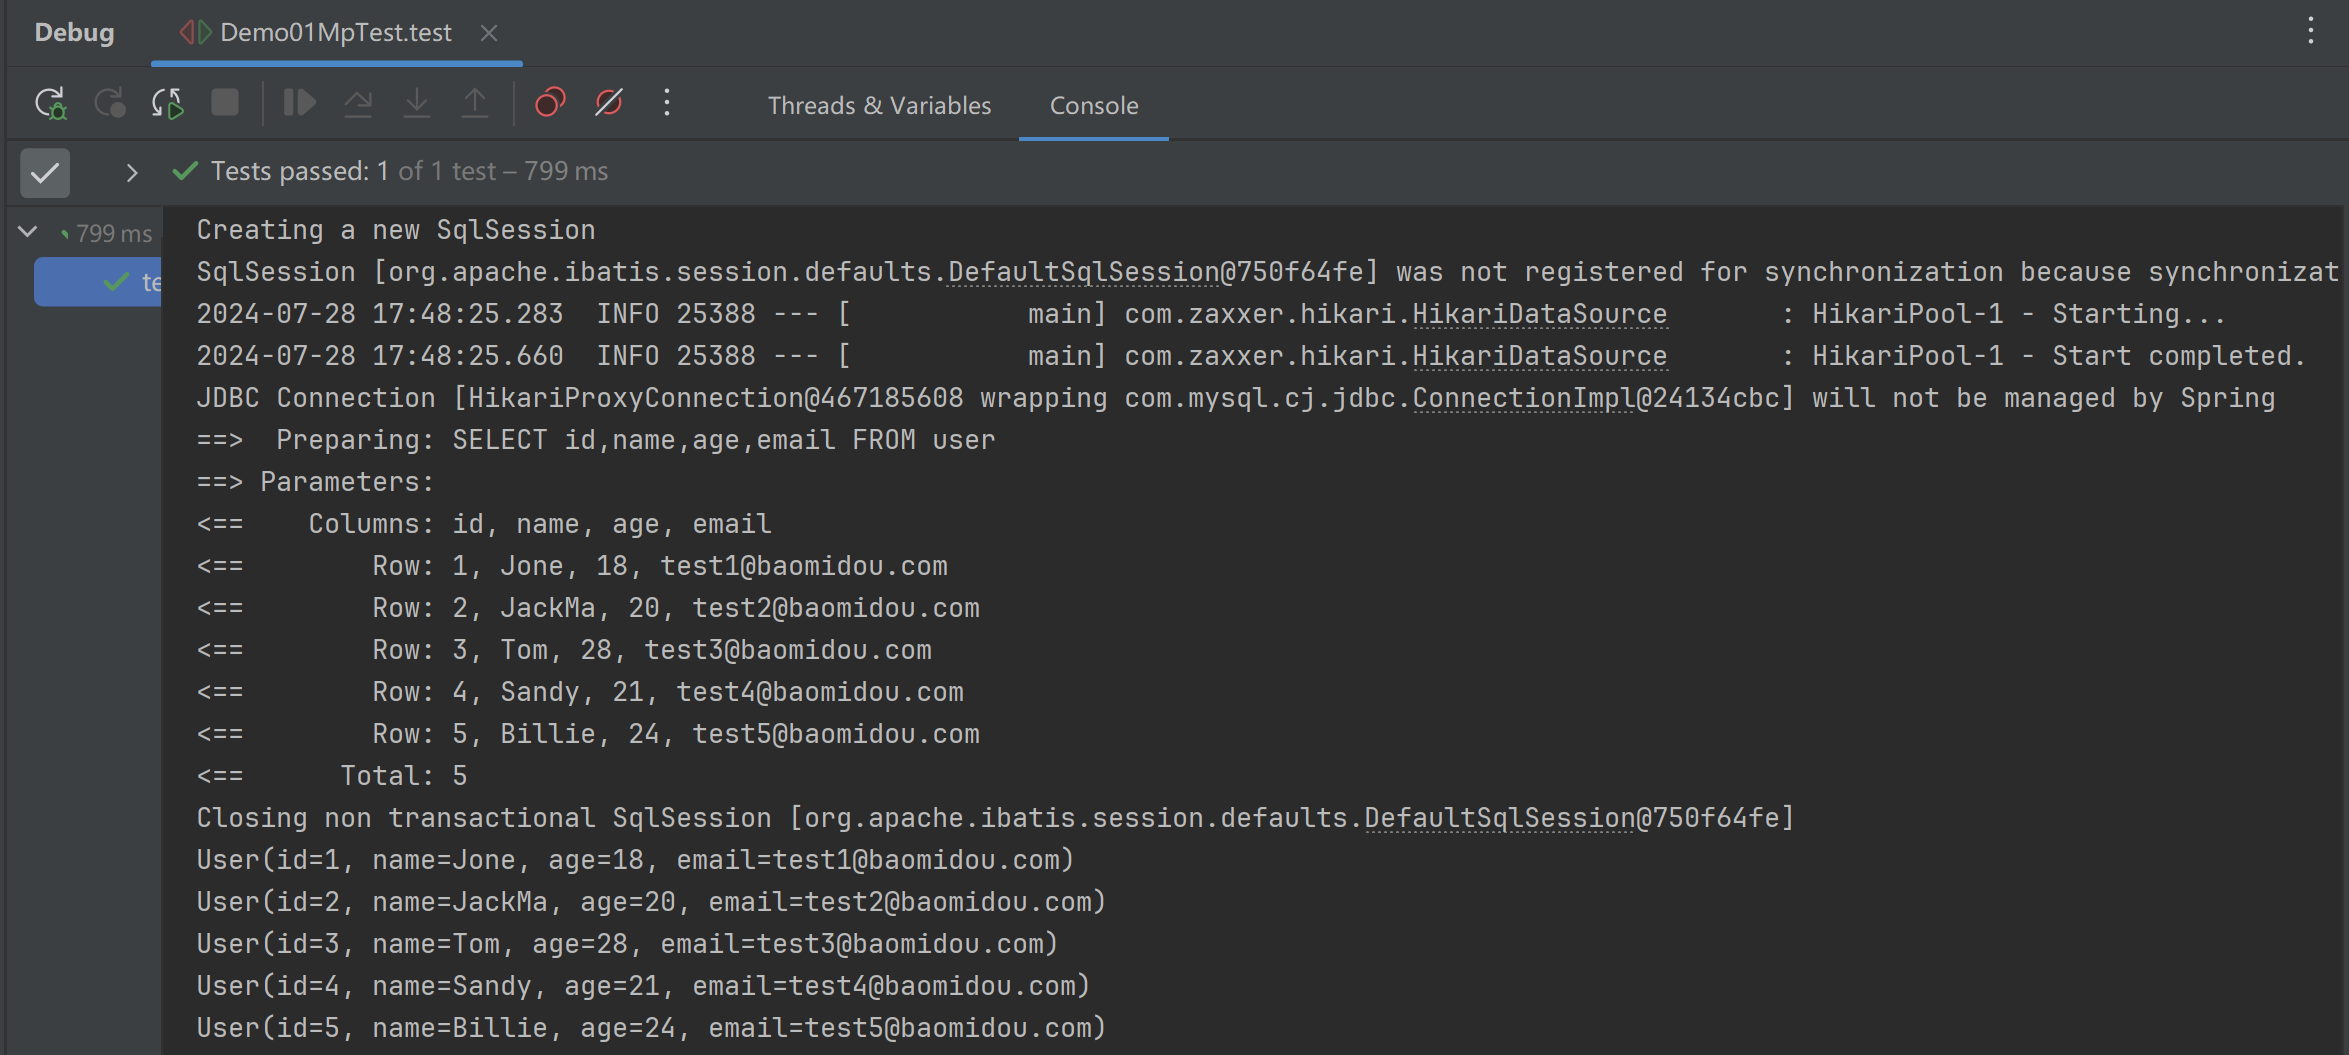This screenshot has height=1055, width=2349.
Task: Click the Step Into down-arrow icon
Action: [x=417, y=103]
